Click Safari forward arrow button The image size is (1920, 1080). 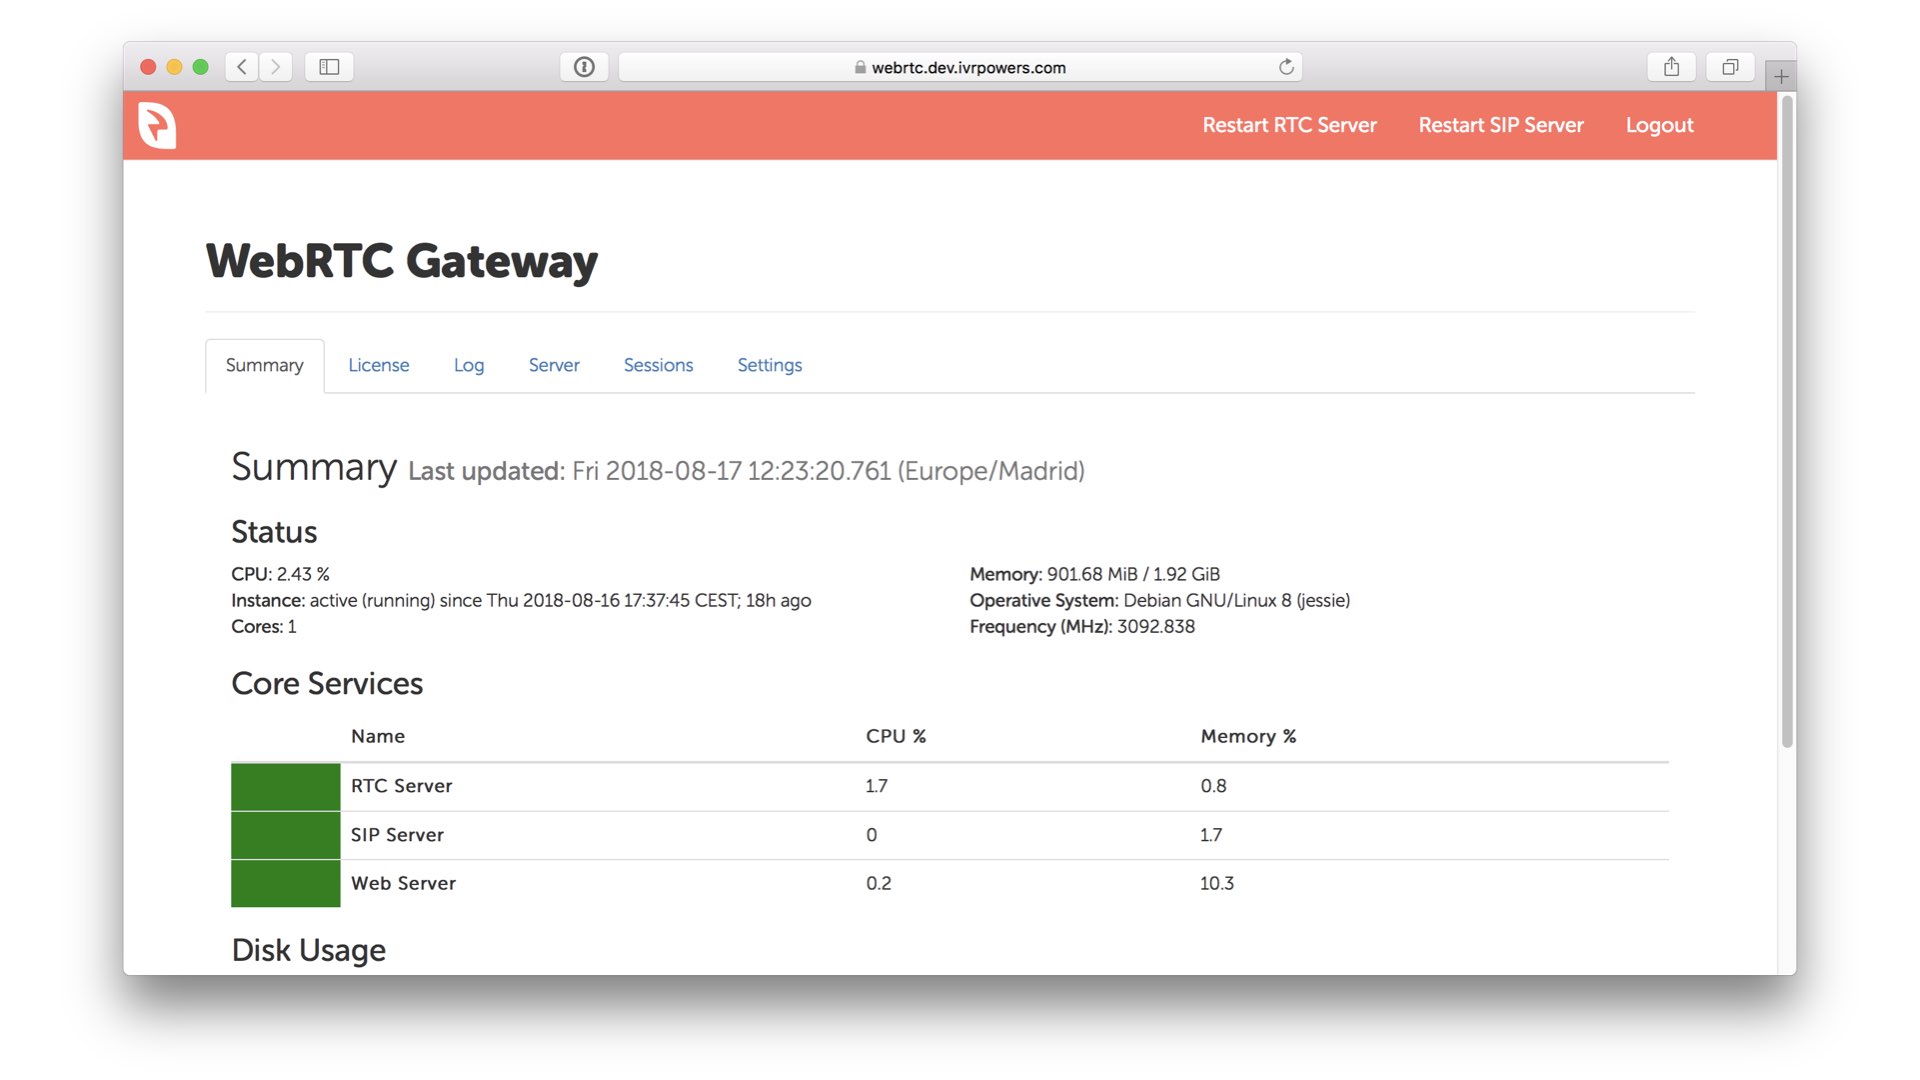[x=276, y=67]
